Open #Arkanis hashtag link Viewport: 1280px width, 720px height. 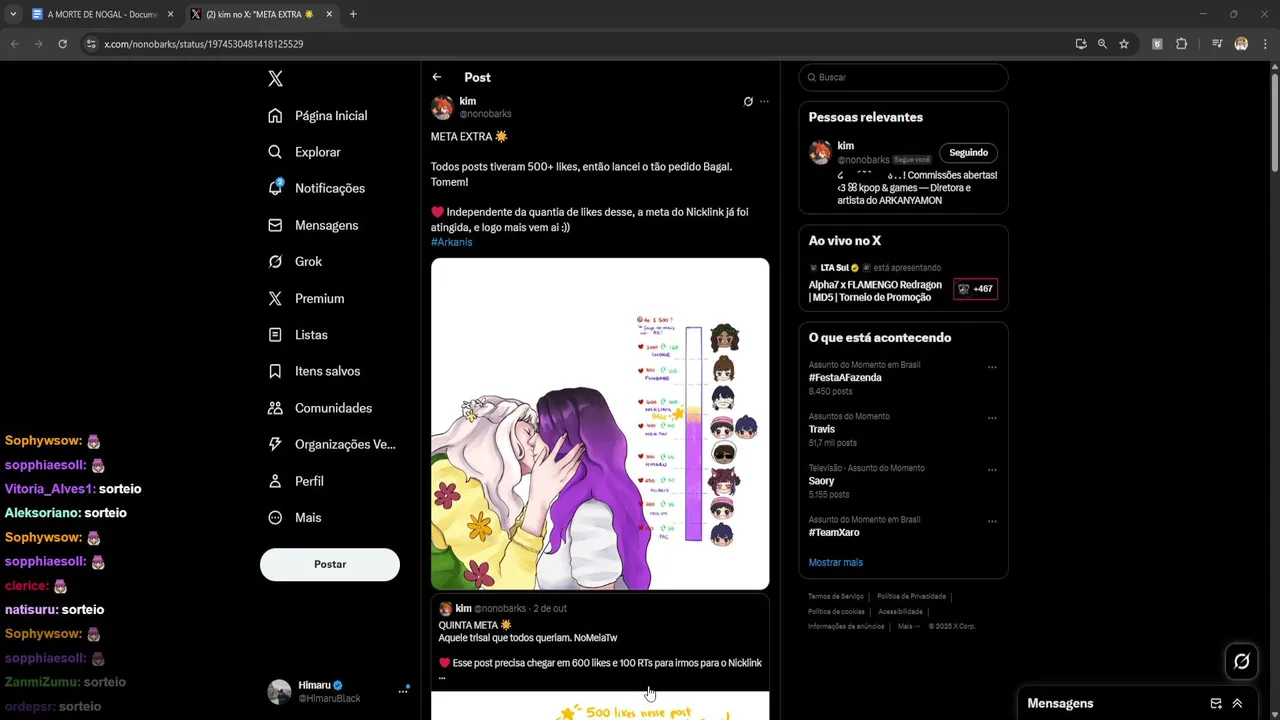(x=451, y=242)
